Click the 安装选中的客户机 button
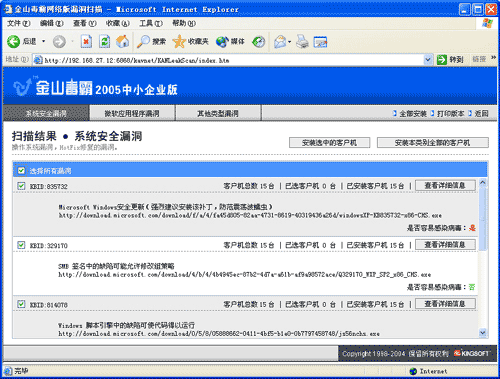Screen dimensions: 500x379 click(329, 143)
